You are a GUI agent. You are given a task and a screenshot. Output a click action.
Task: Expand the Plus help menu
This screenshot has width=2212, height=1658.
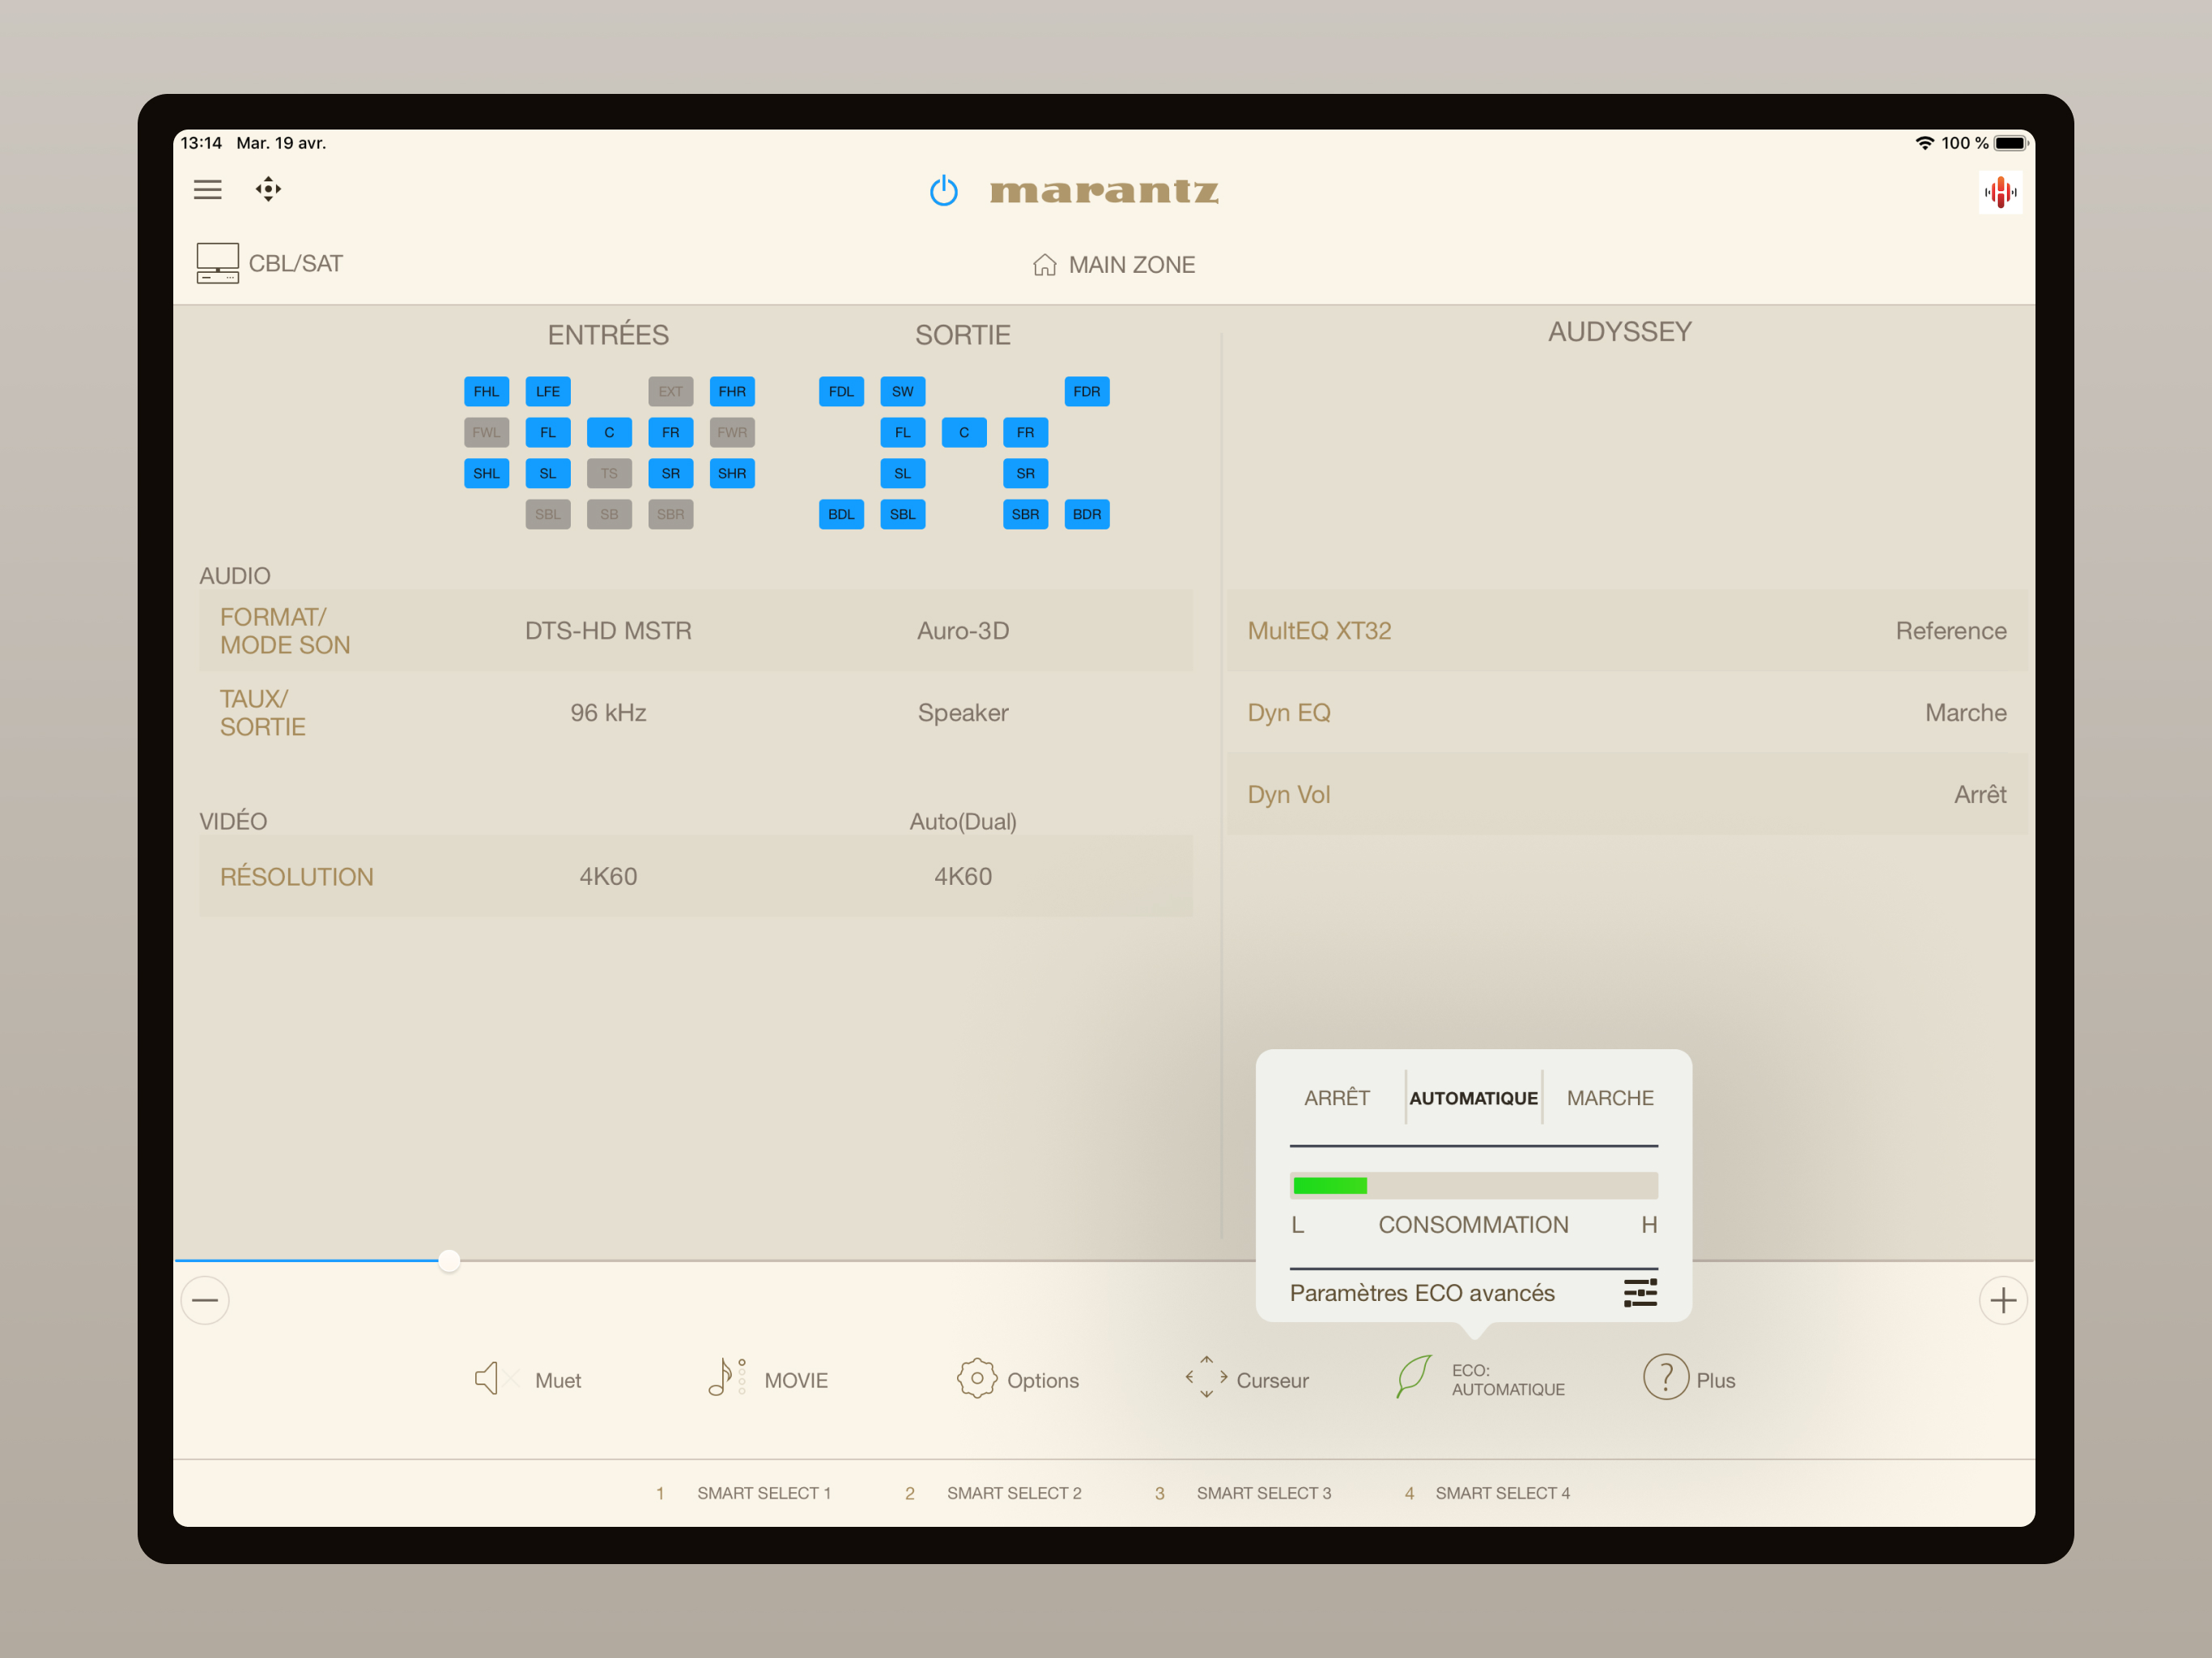(x=1665, y=1378)
